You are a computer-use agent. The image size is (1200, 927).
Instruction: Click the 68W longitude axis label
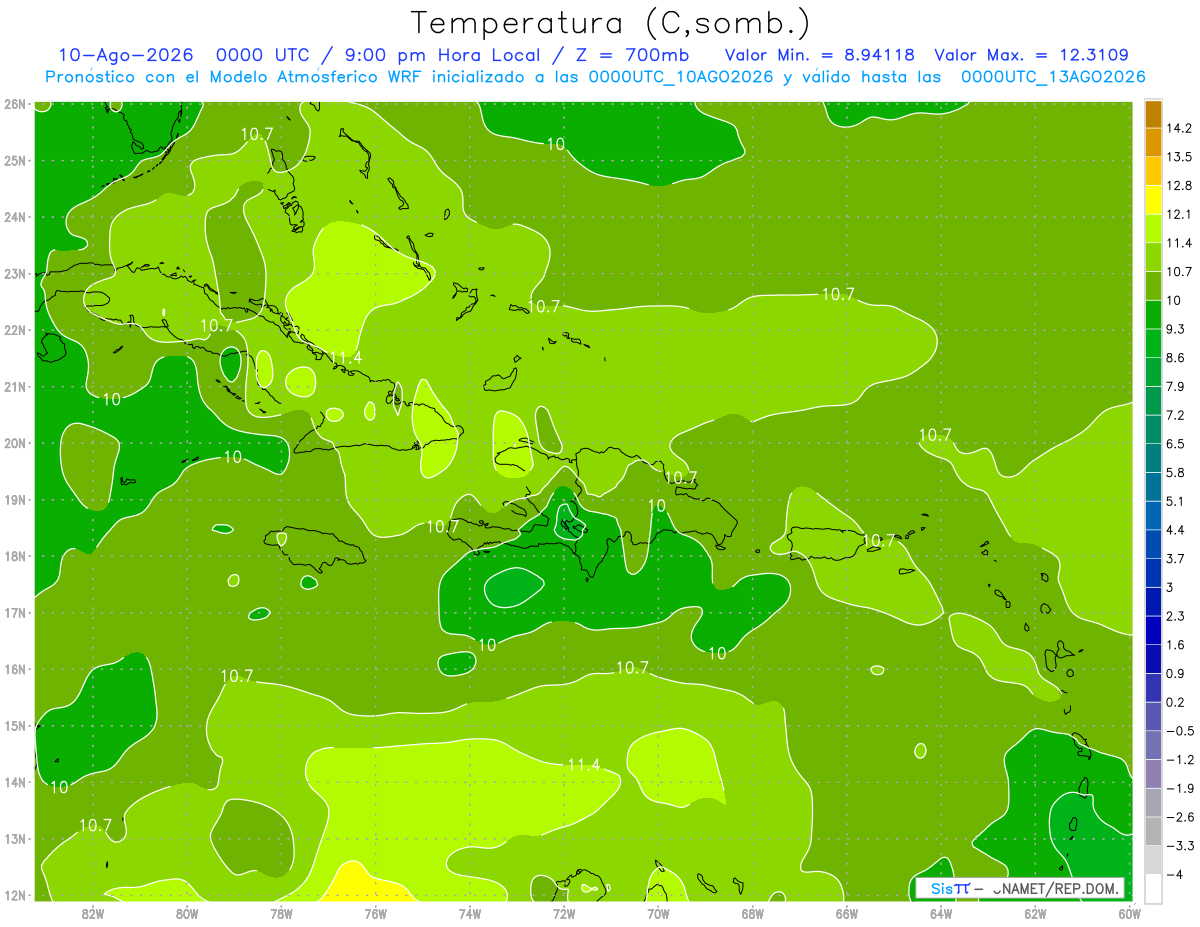click(752, 913)
